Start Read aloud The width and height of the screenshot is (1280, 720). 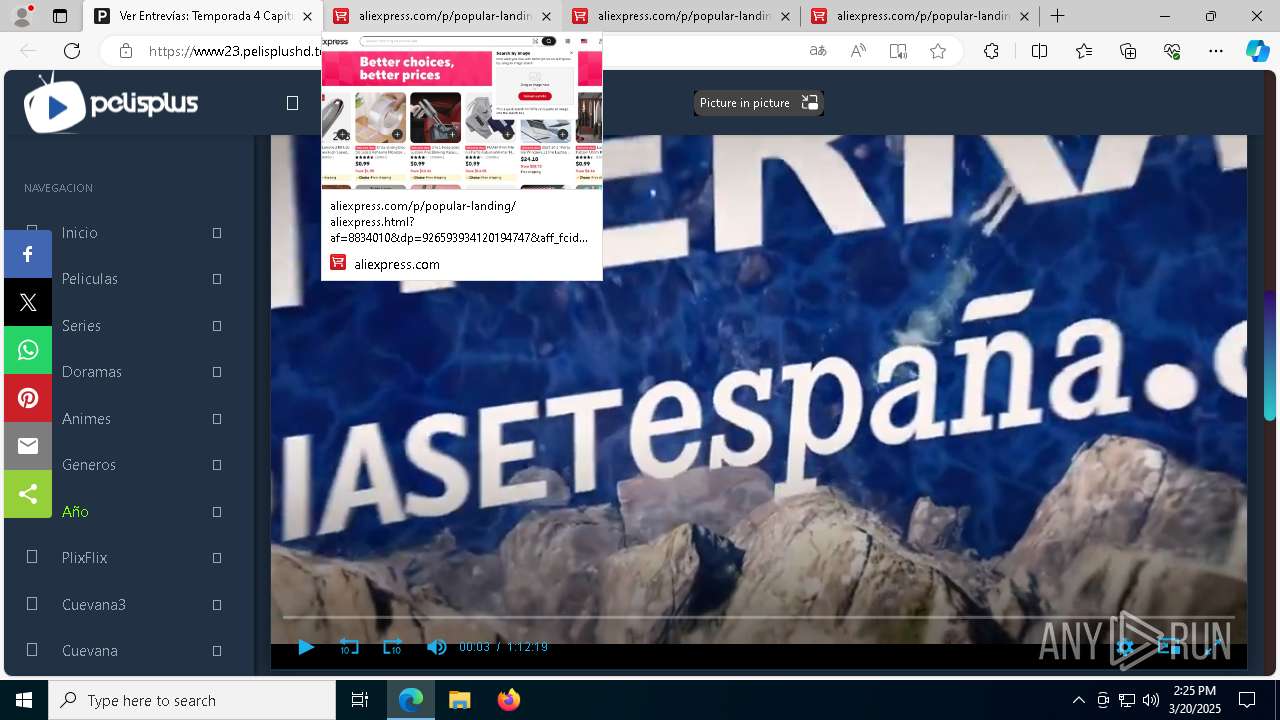click(858, 51)
